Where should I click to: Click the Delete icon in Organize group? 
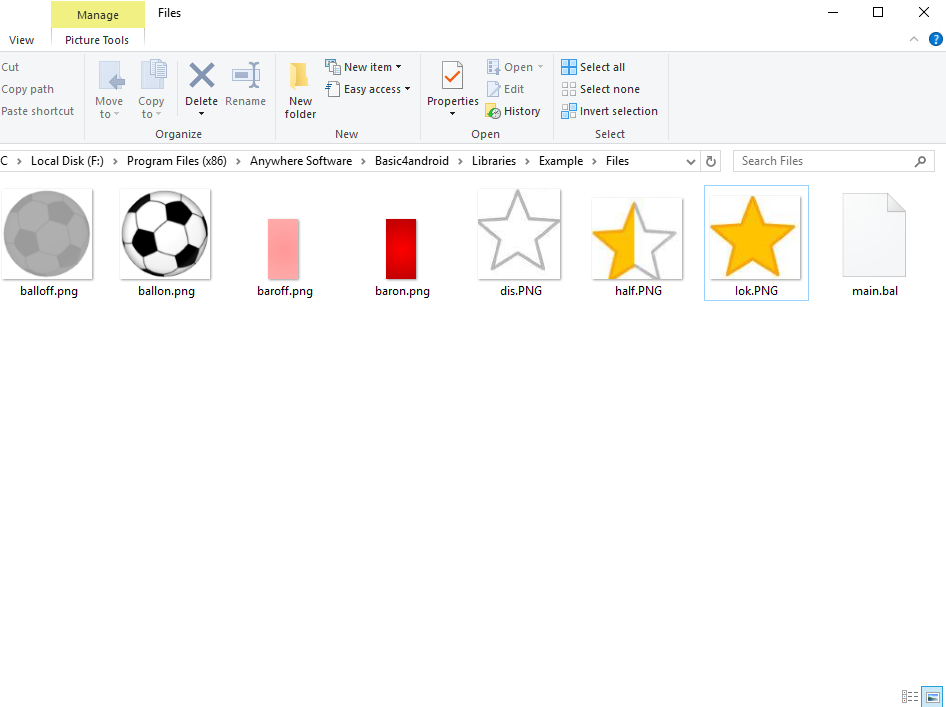(x=202, y=78)
